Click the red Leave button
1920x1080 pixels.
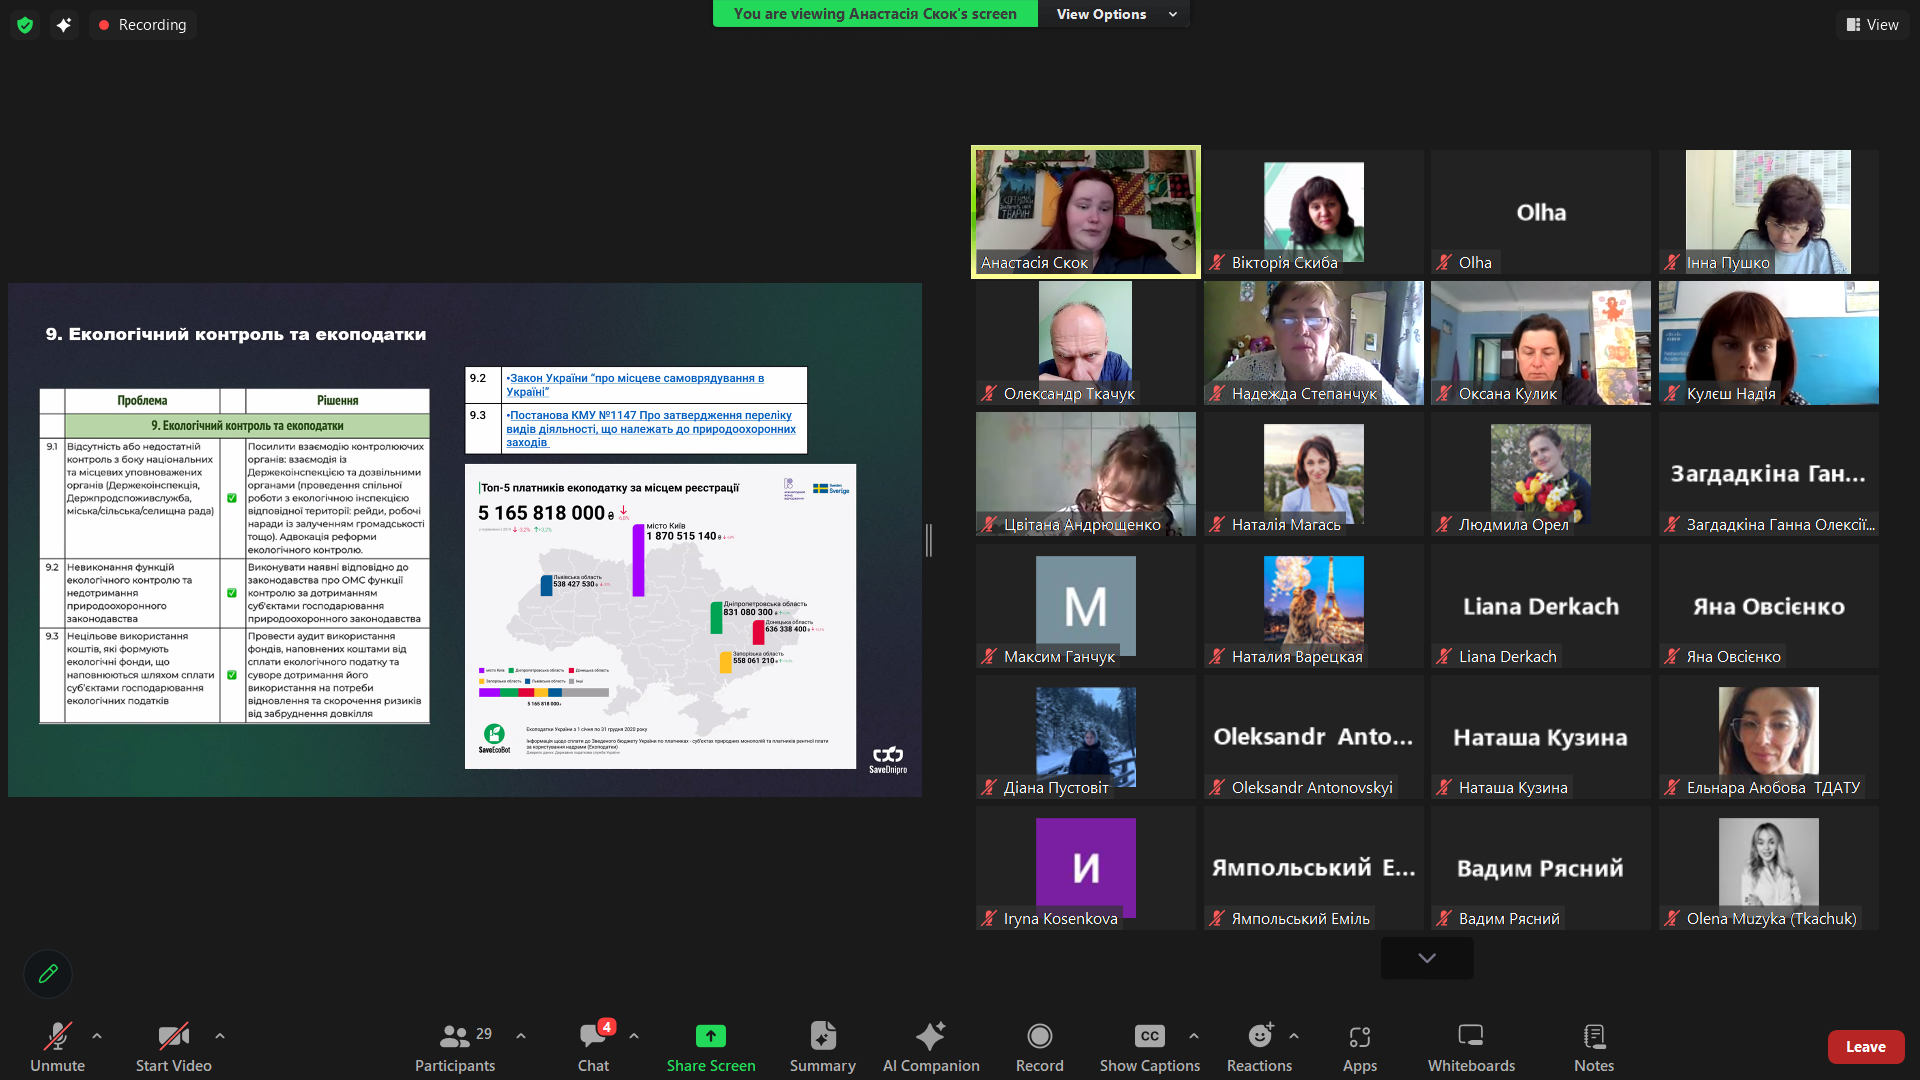[x=1865, y=1047]
